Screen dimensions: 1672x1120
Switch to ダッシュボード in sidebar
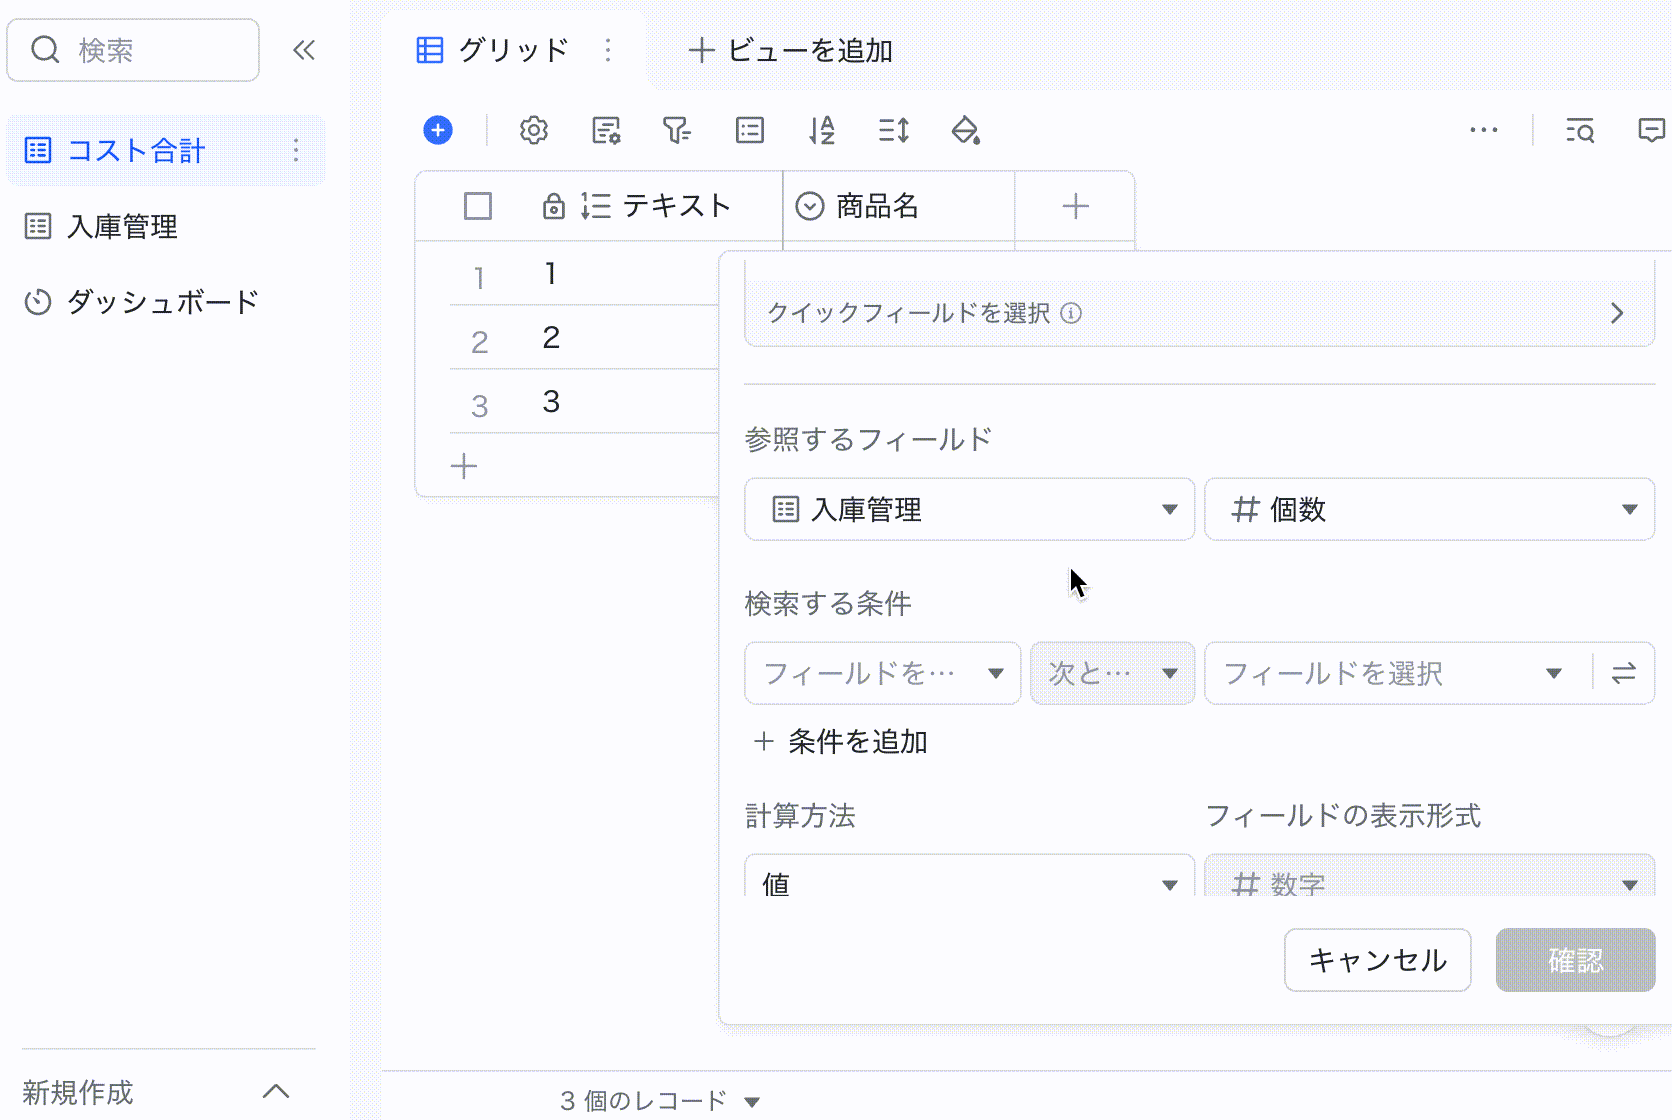(162, 302)
